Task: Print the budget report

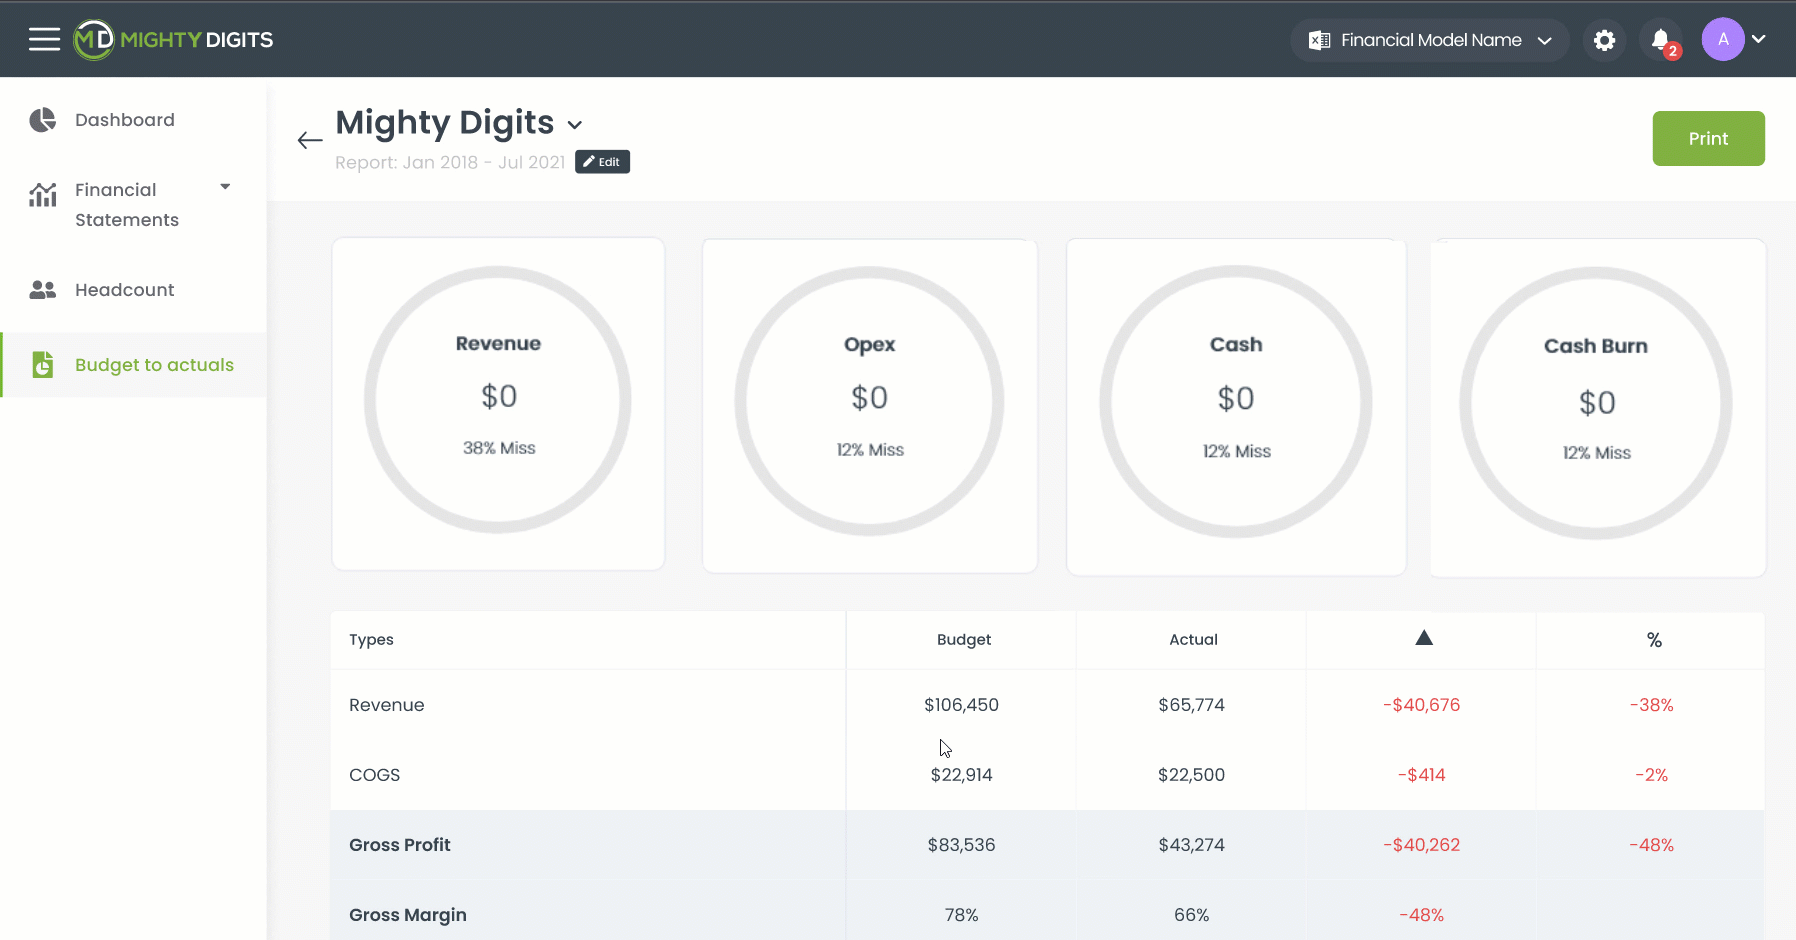Action: (x=1708, y=139)
